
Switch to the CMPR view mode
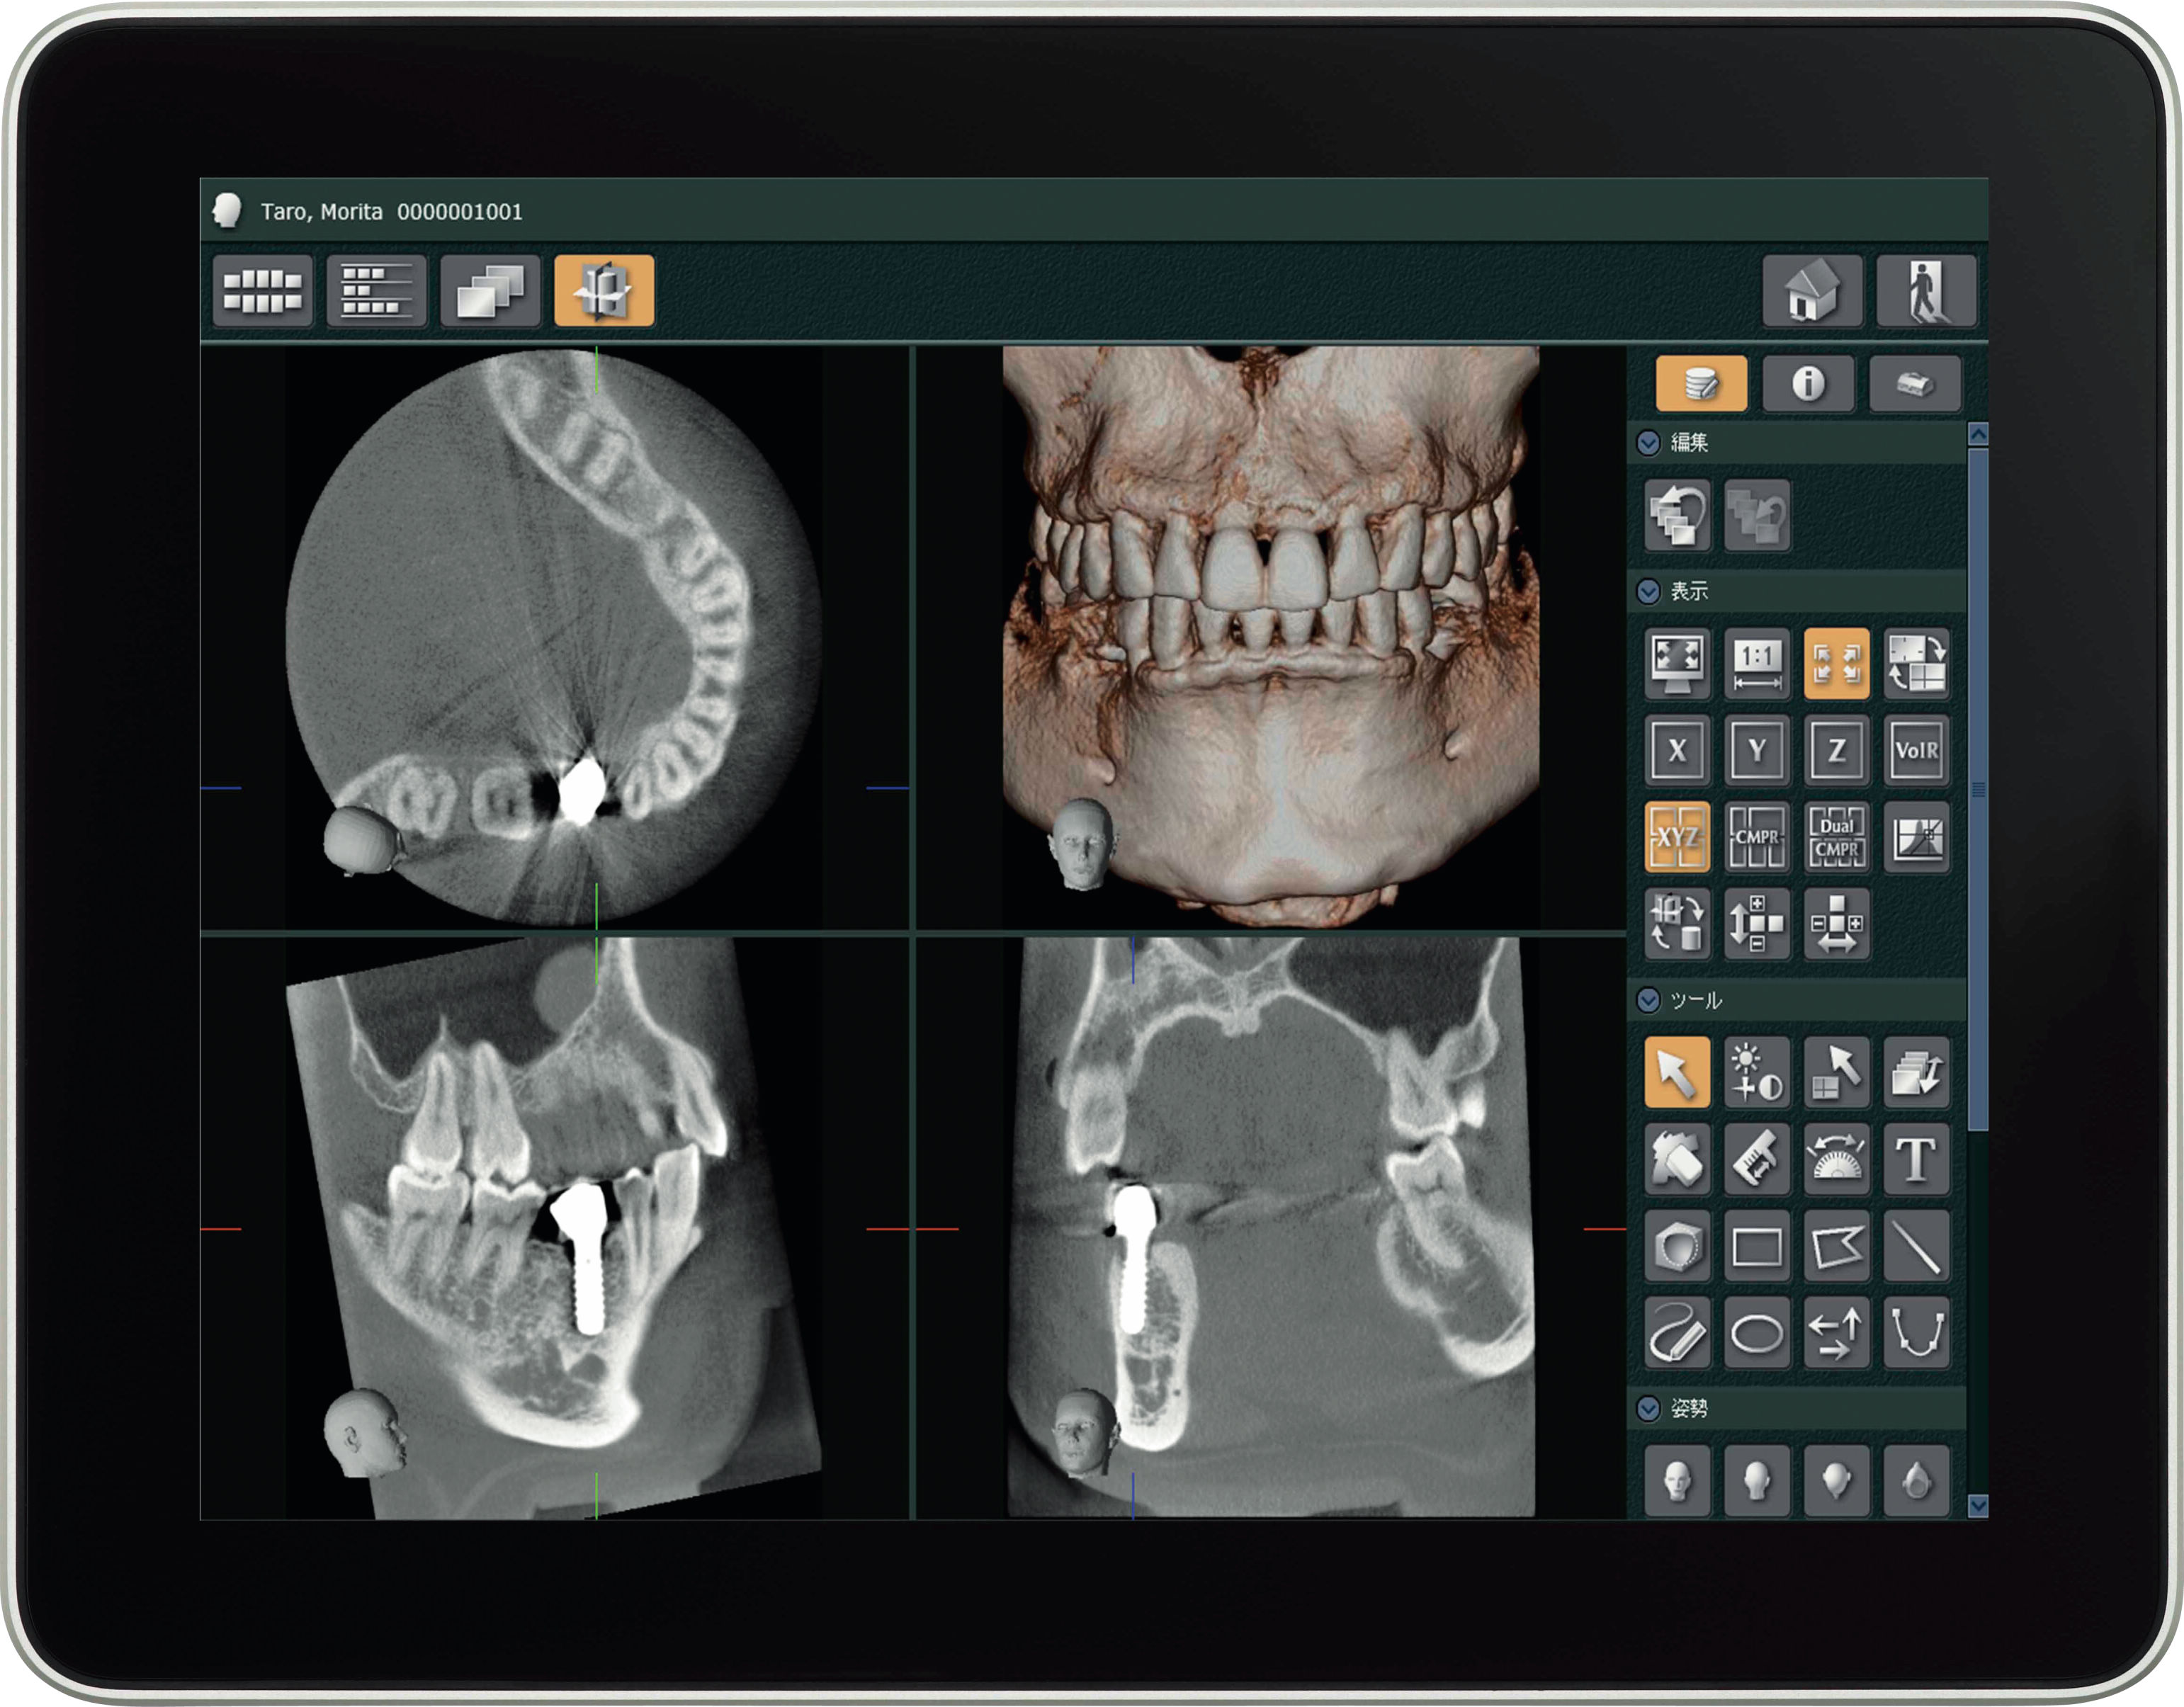pyautogui.click(x=1757, y=836)
